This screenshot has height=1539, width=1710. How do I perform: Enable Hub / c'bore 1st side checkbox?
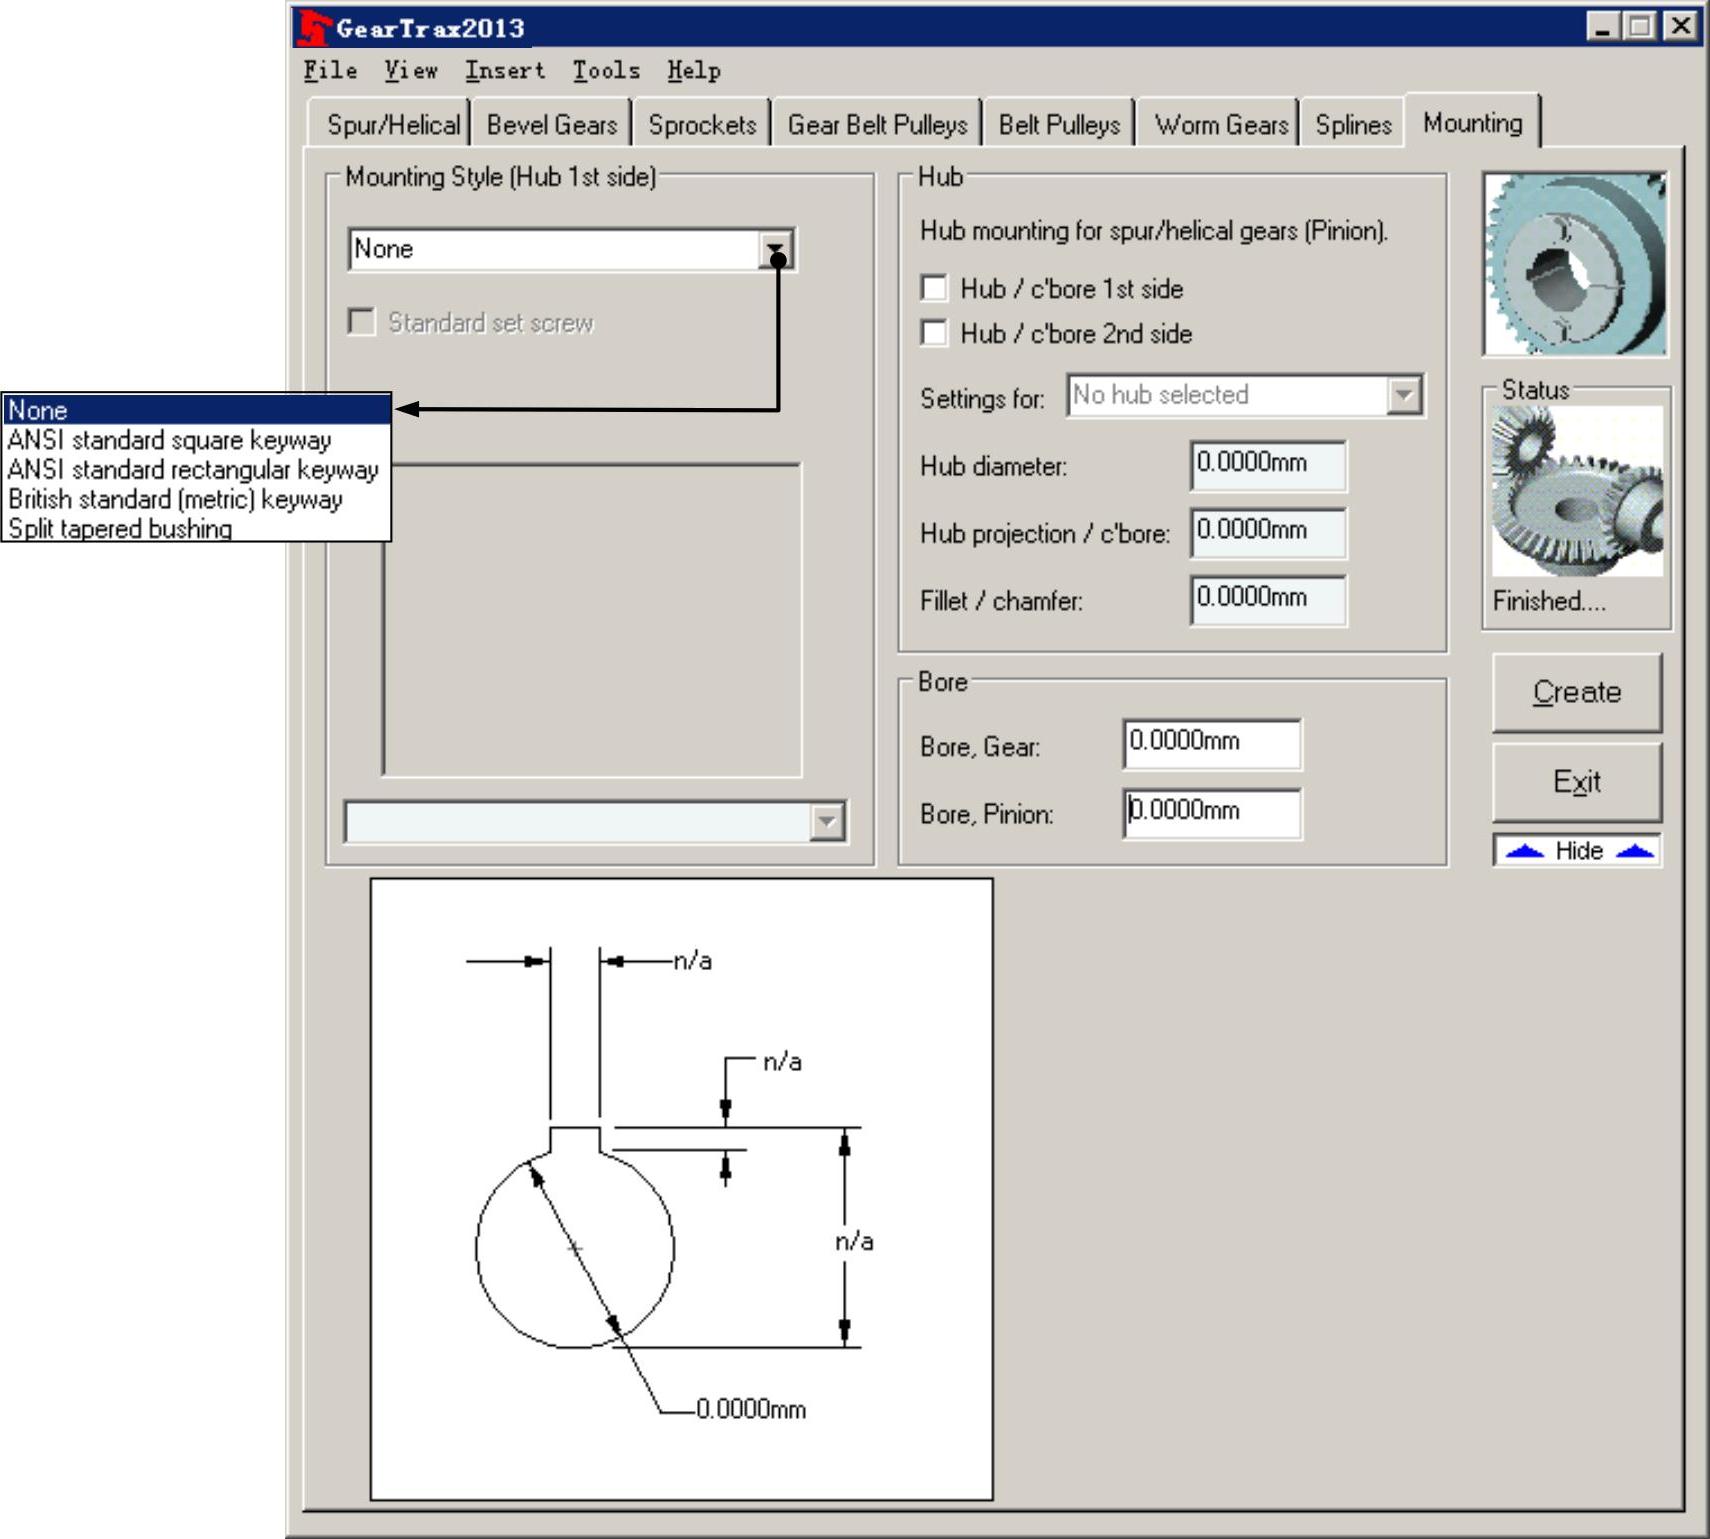click(934, 289)
